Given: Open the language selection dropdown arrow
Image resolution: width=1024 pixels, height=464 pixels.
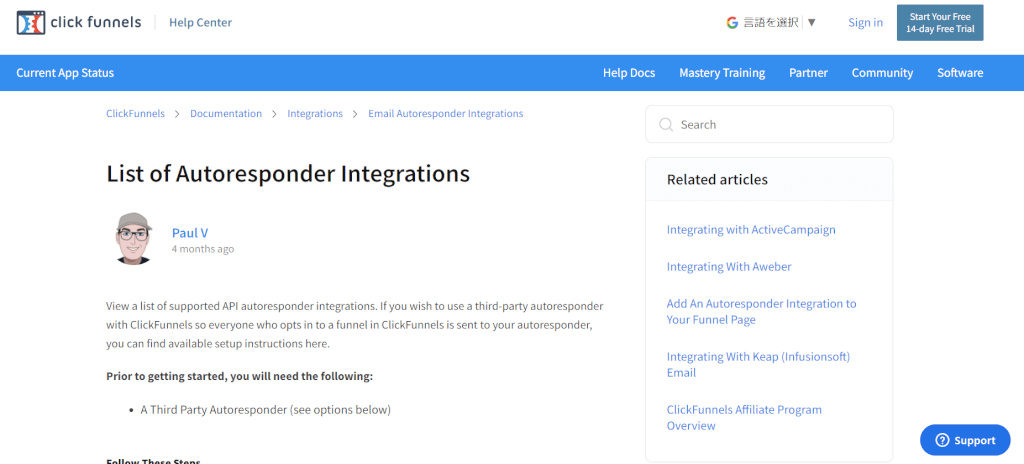Looking at the screenshot, I should (811, 22).
